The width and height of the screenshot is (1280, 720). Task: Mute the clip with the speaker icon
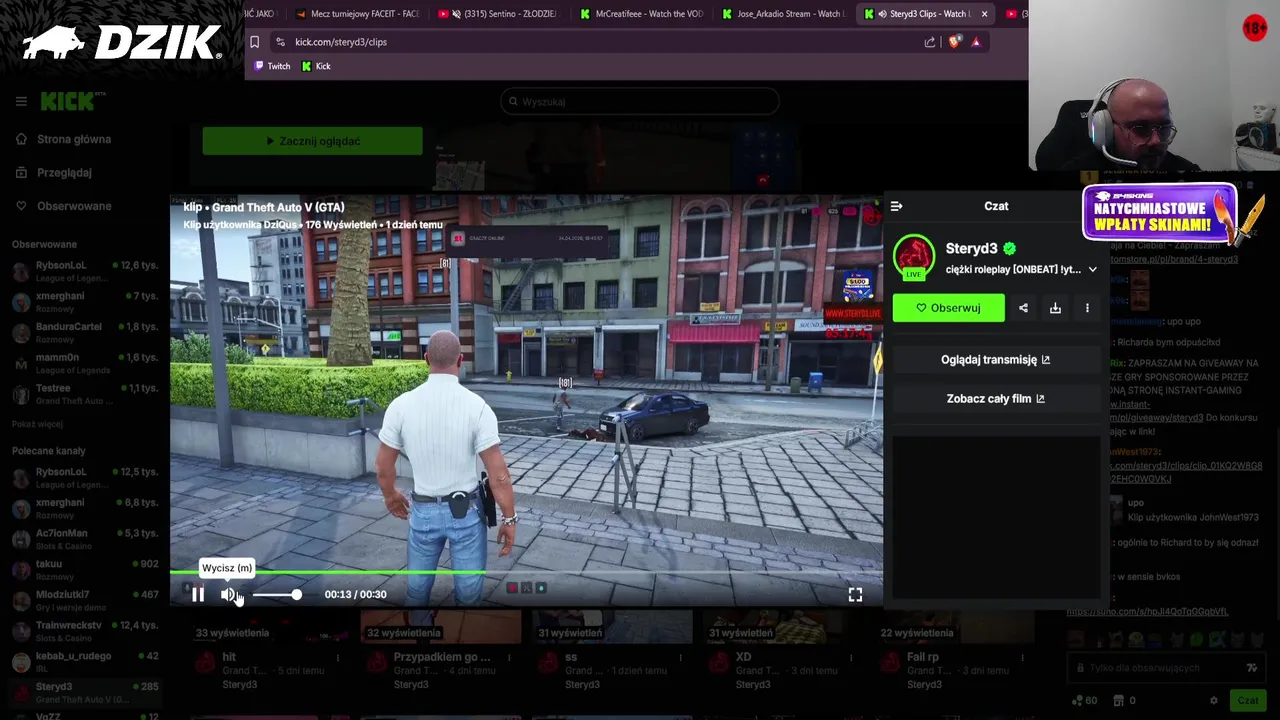229,595
